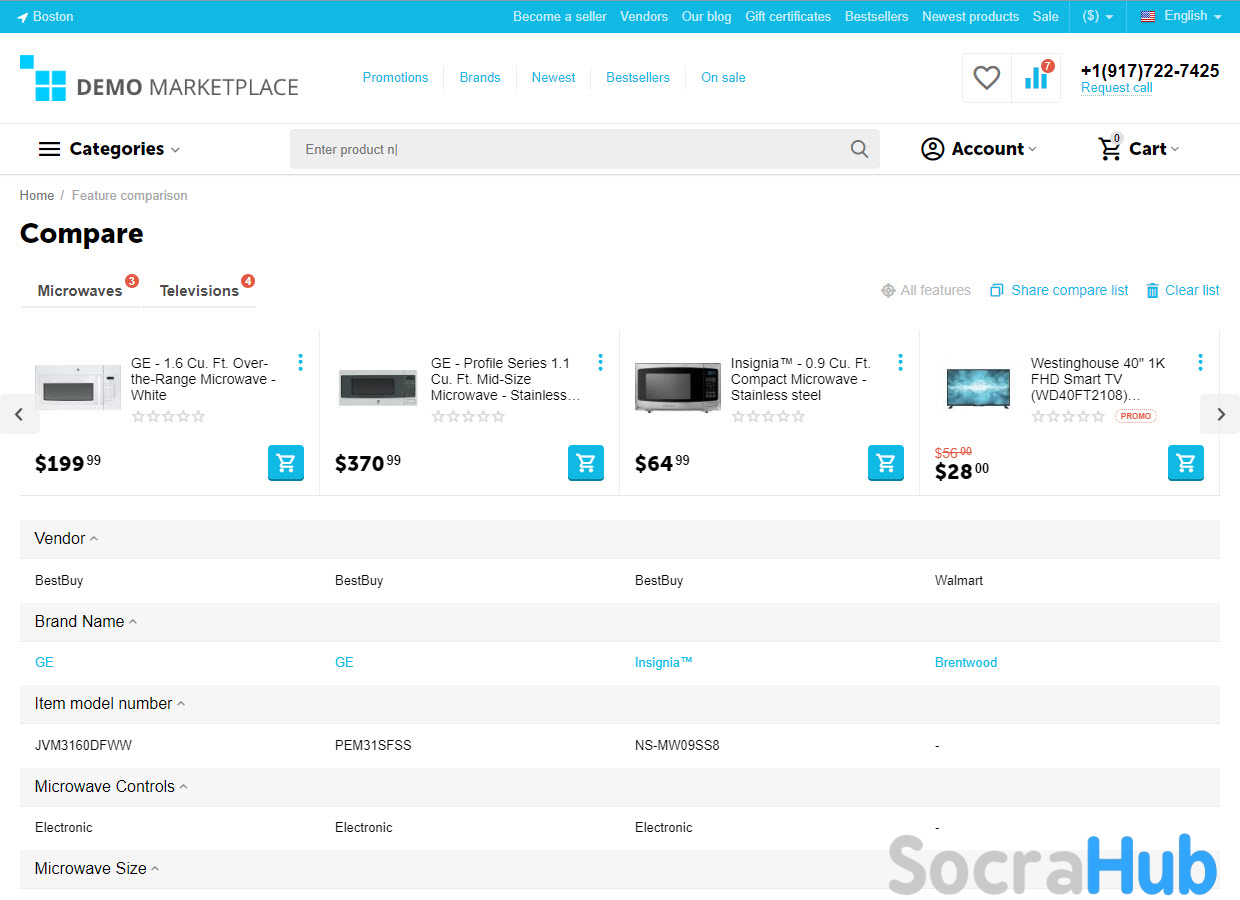Open the Sale link in top bar
Viewport: 1240px width, 900px height.
pos(1045,16)
